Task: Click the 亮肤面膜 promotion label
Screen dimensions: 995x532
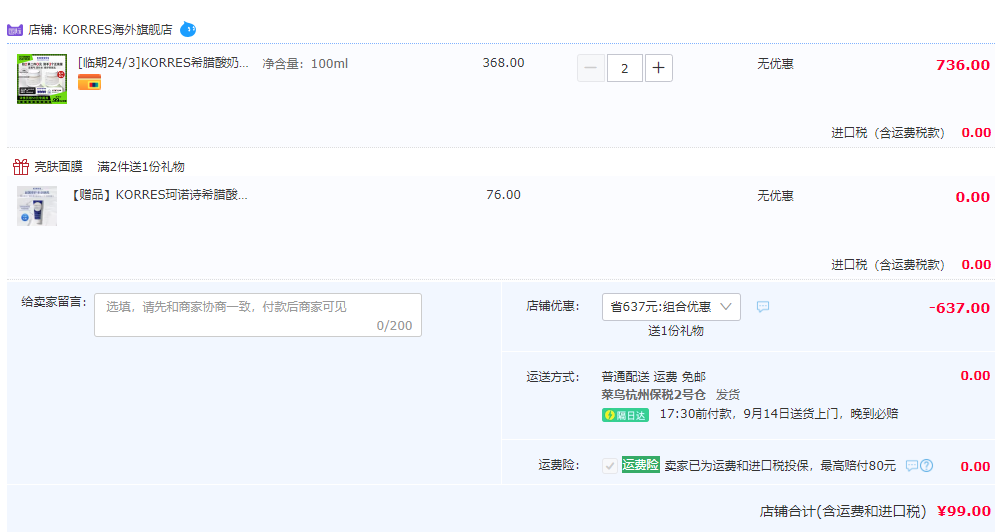Action: (58, 167)
